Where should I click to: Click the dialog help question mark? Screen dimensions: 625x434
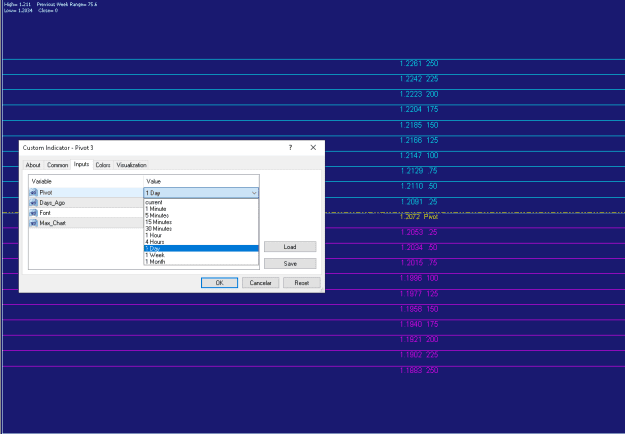(290, 147)
